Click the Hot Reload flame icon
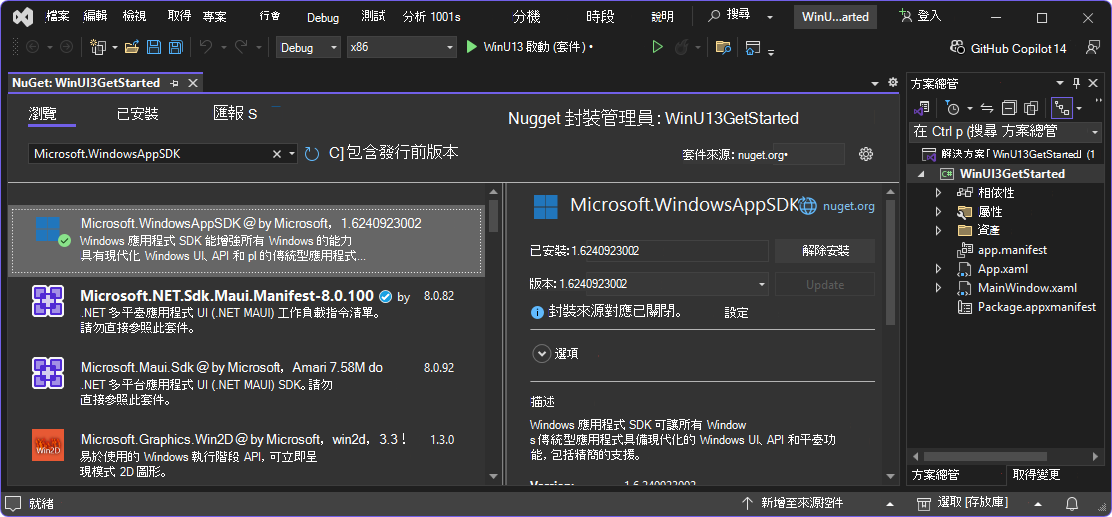This screenshot has width=1112, height=517. tap(682, 48)
